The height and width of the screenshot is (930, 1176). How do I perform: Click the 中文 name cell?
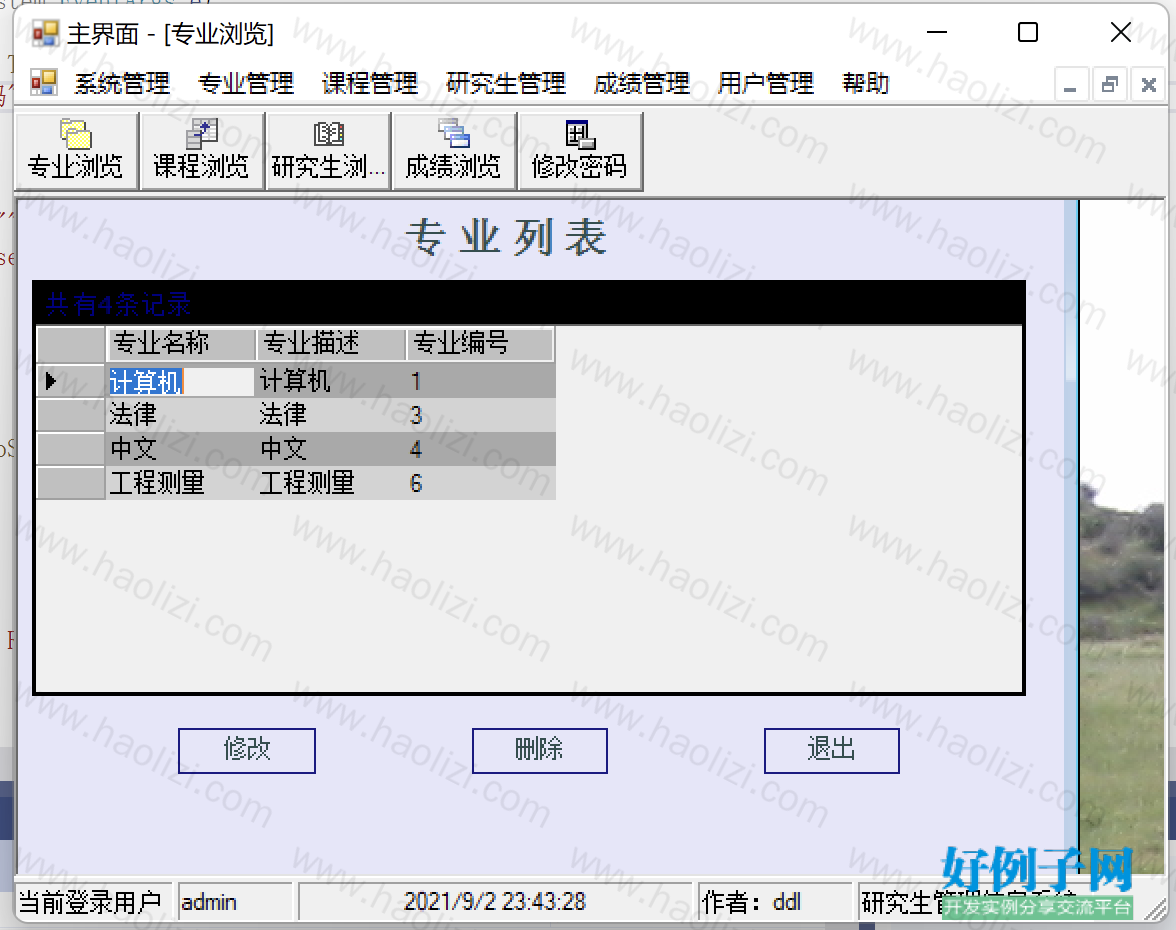pos(181,448)
